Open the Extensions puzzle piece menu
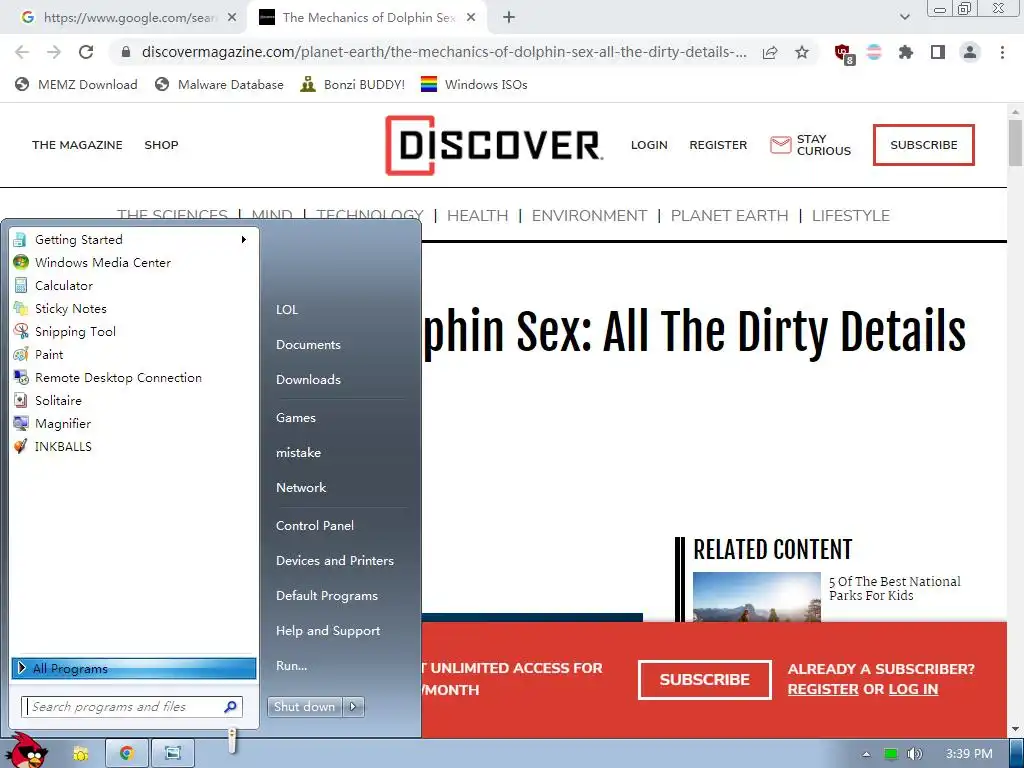1024x768 pixels. click(906, 52)
